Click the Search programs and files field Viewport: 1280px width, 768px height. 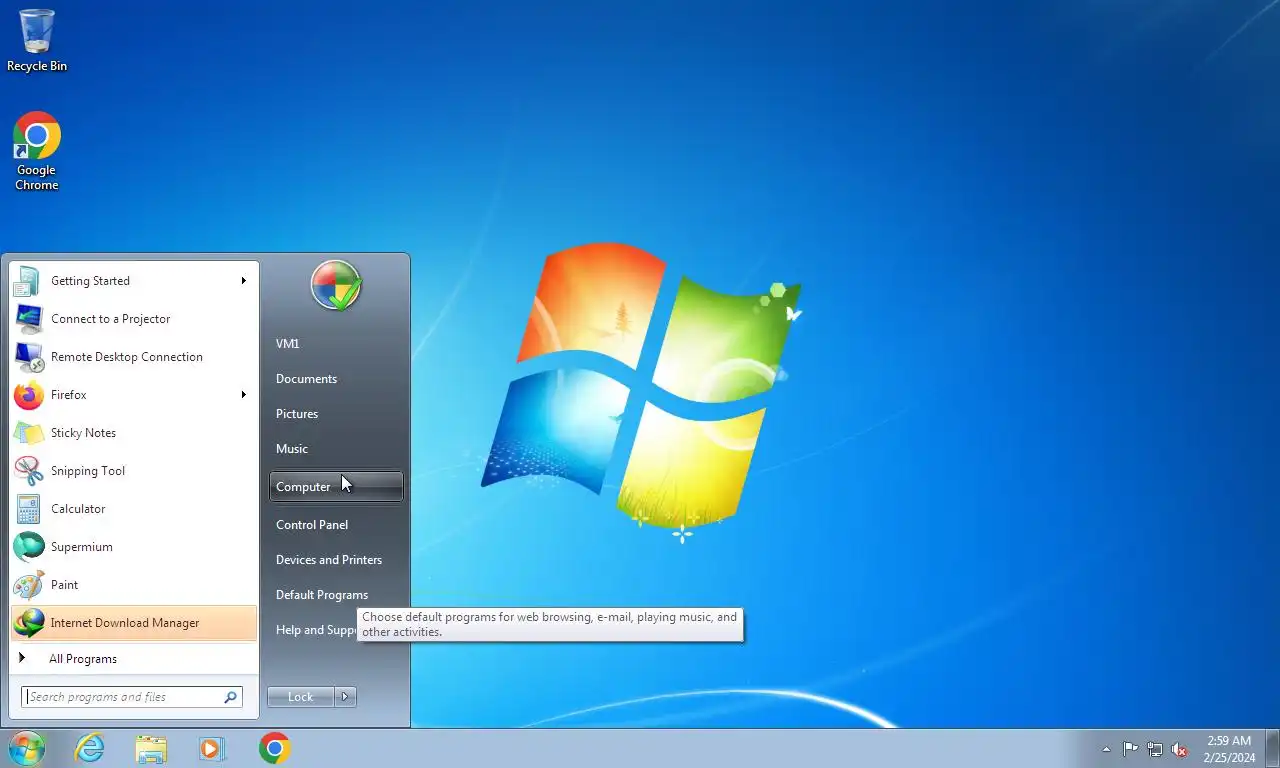(x=131, y=697)
